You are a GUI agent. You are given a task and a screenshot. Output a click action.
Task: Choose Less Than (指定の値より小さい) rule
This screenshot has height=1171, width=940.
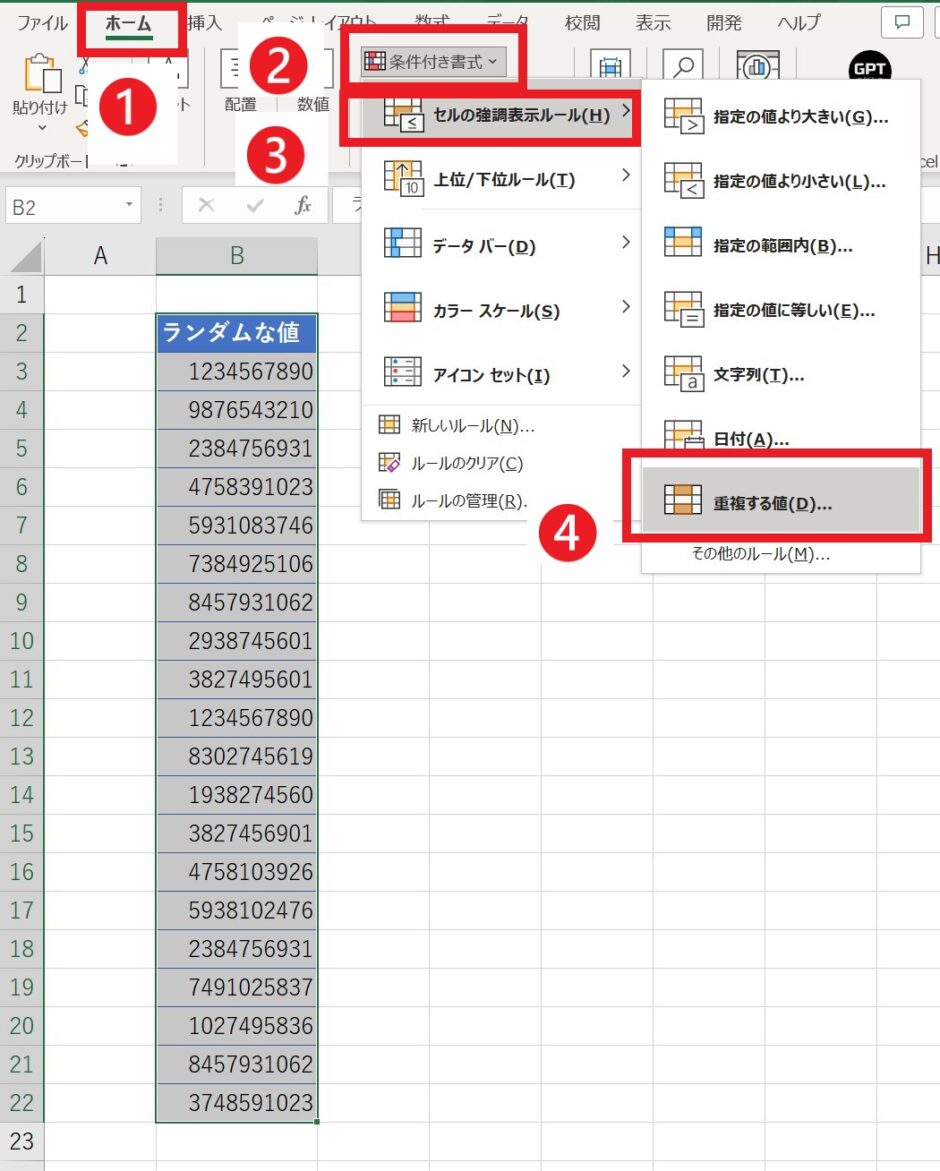780,181
